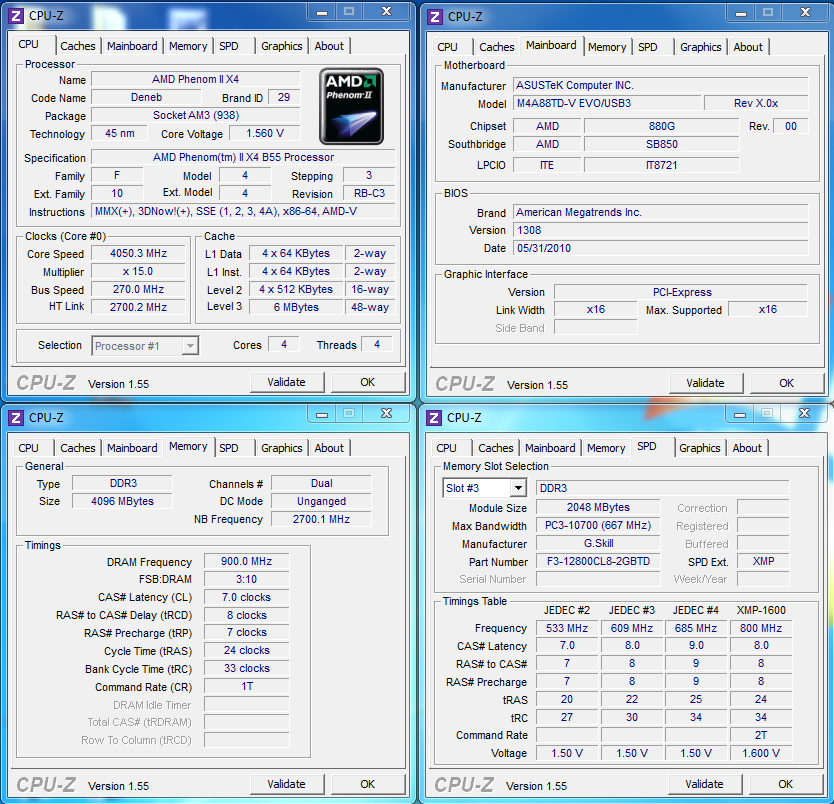Click OK button in Memory window
The width and height of the screenshot is (834, 804).
[368, 784]
